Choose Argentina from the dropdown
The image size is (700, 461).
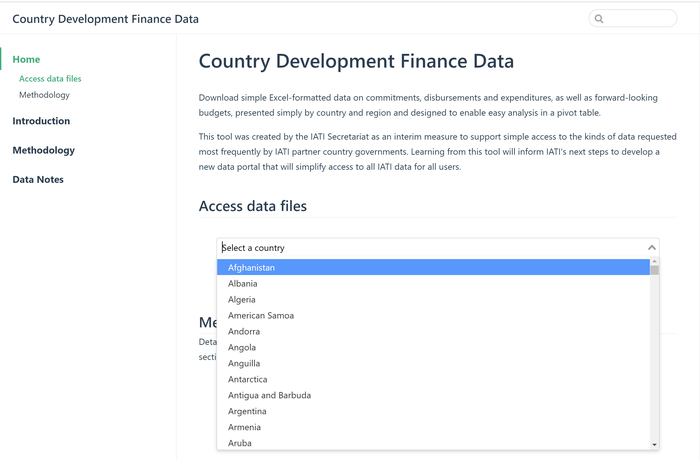tap(433, 411)
